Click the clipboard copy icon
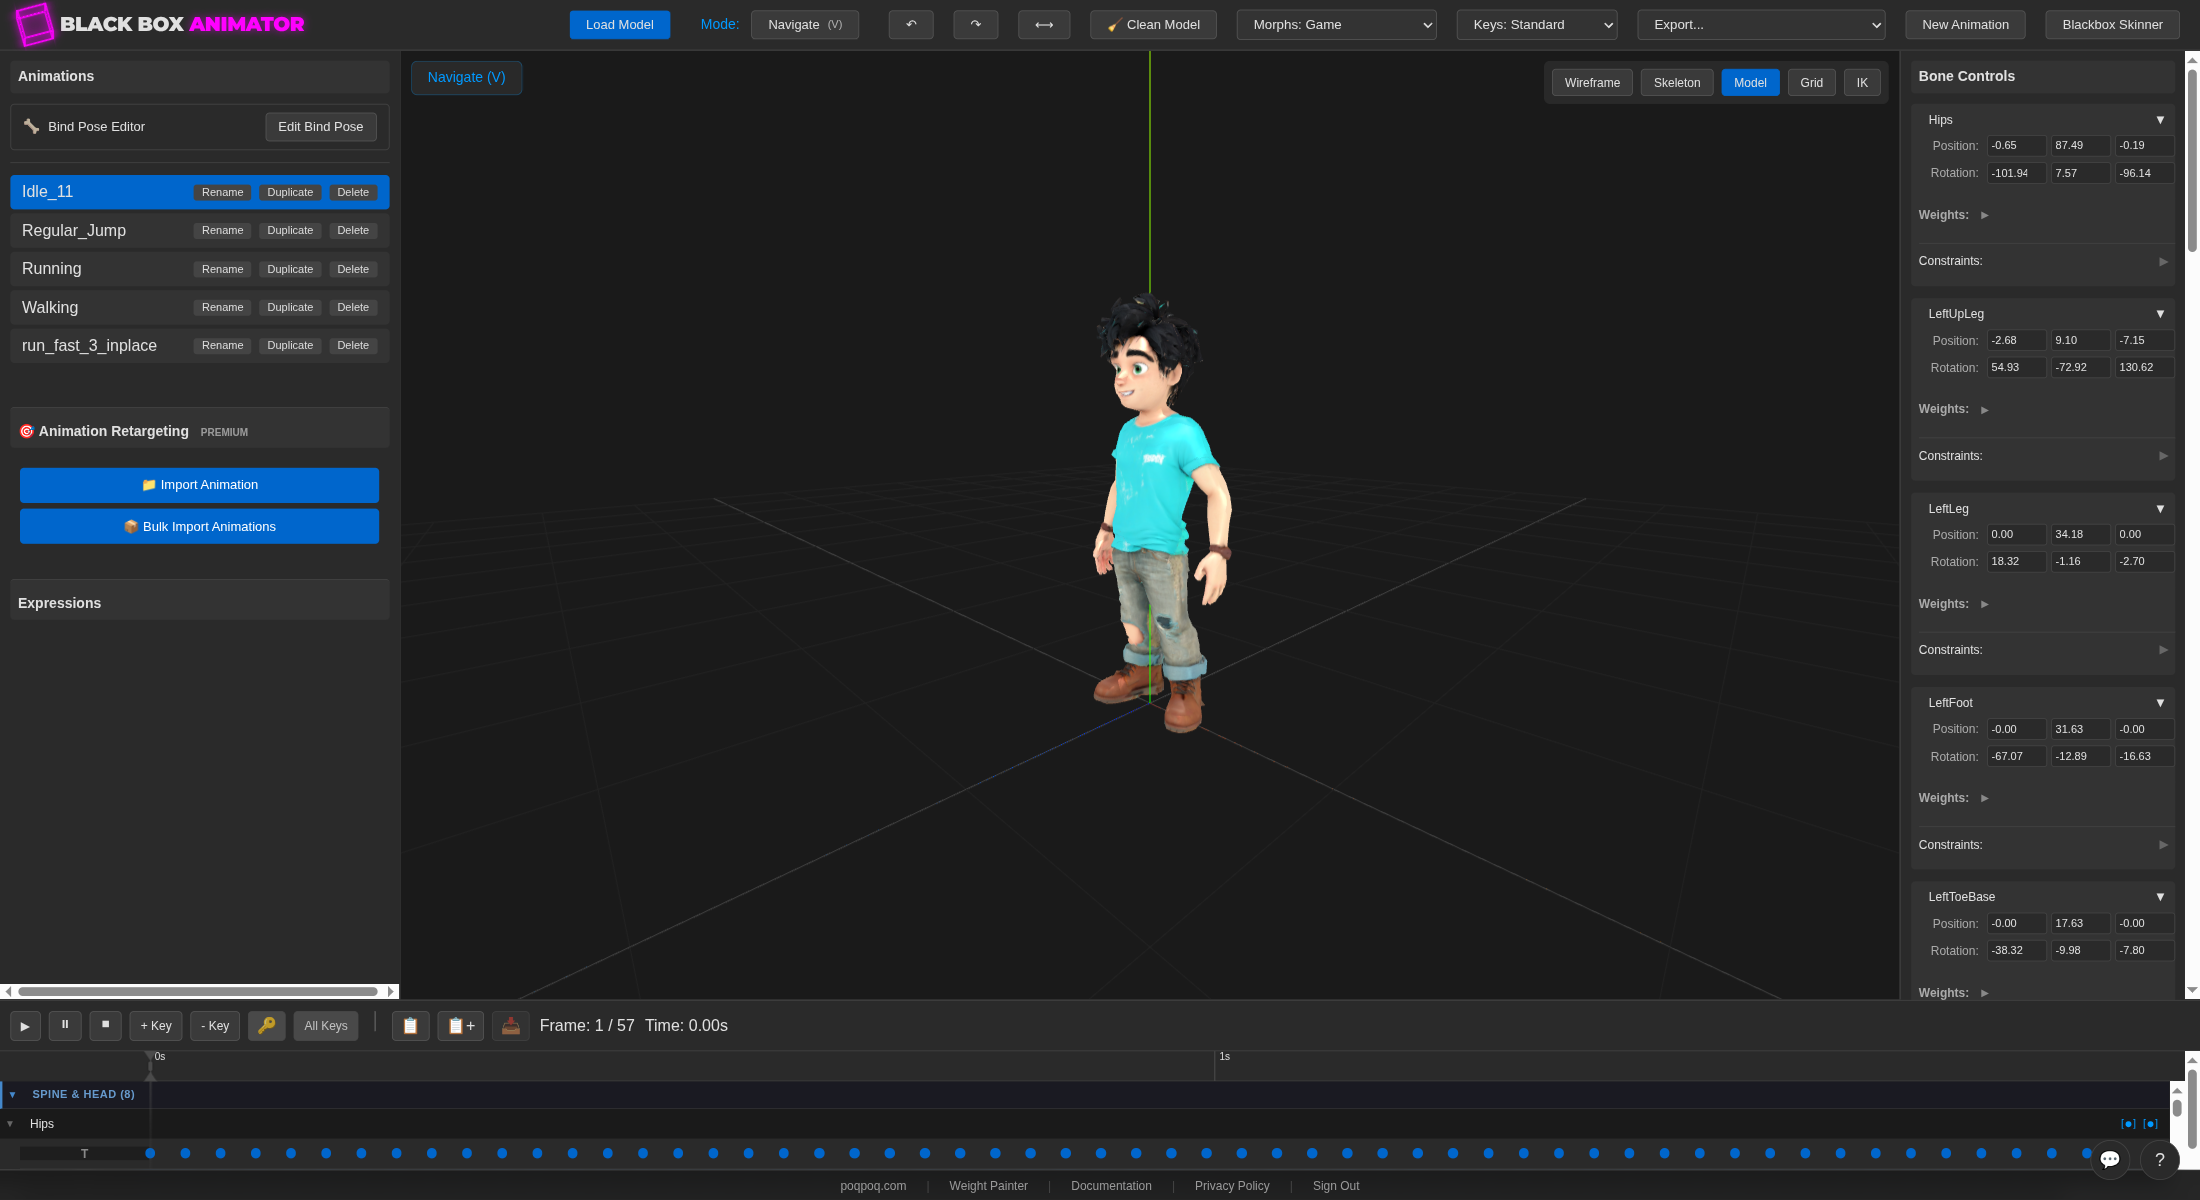2200x1200 pixels. click(x=411, y=1026)
